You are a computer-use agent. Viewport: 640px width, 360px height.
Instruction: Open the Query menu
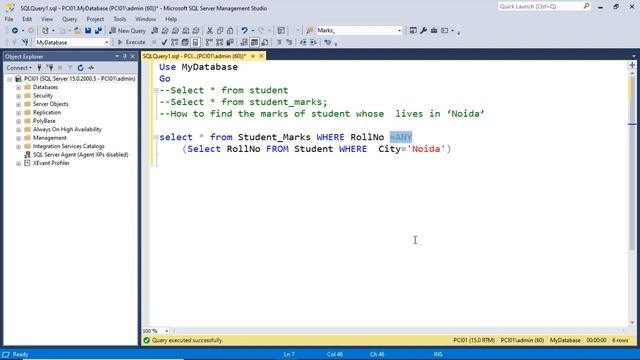coord(69,19)
